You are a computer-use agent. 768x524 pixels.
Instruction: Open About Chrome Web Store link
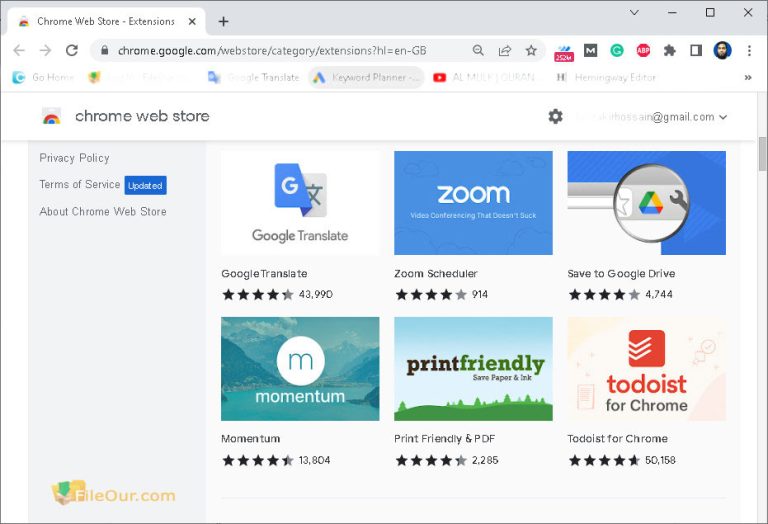pyautogui.click(x=103, y=211)
